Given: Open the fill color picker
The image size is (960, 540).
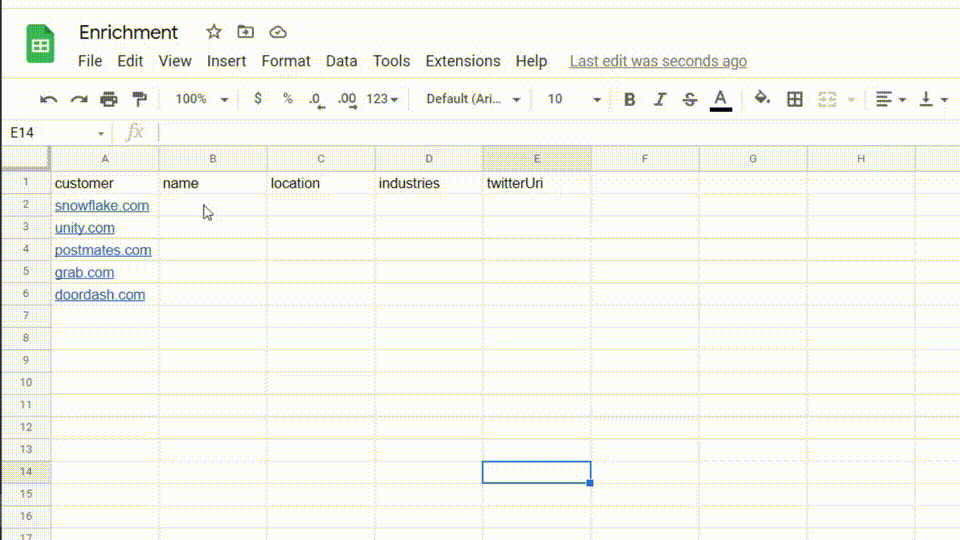Looking at the screenshot, I should [762, 99].
